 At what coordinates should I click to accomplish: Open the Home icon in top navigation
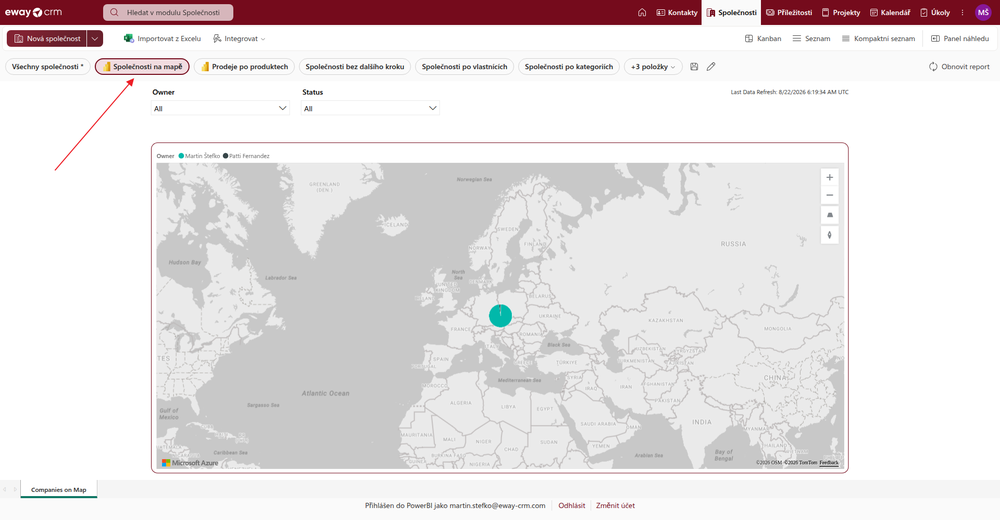[642, 12]
